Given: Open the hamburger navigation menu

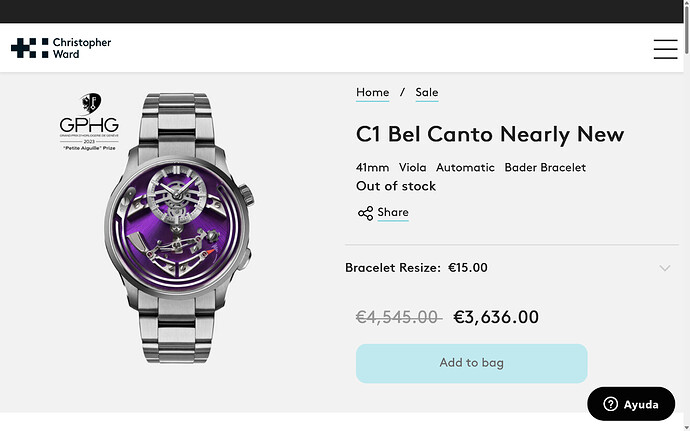Looking at the screenshot, I should (x=665, y=48).
